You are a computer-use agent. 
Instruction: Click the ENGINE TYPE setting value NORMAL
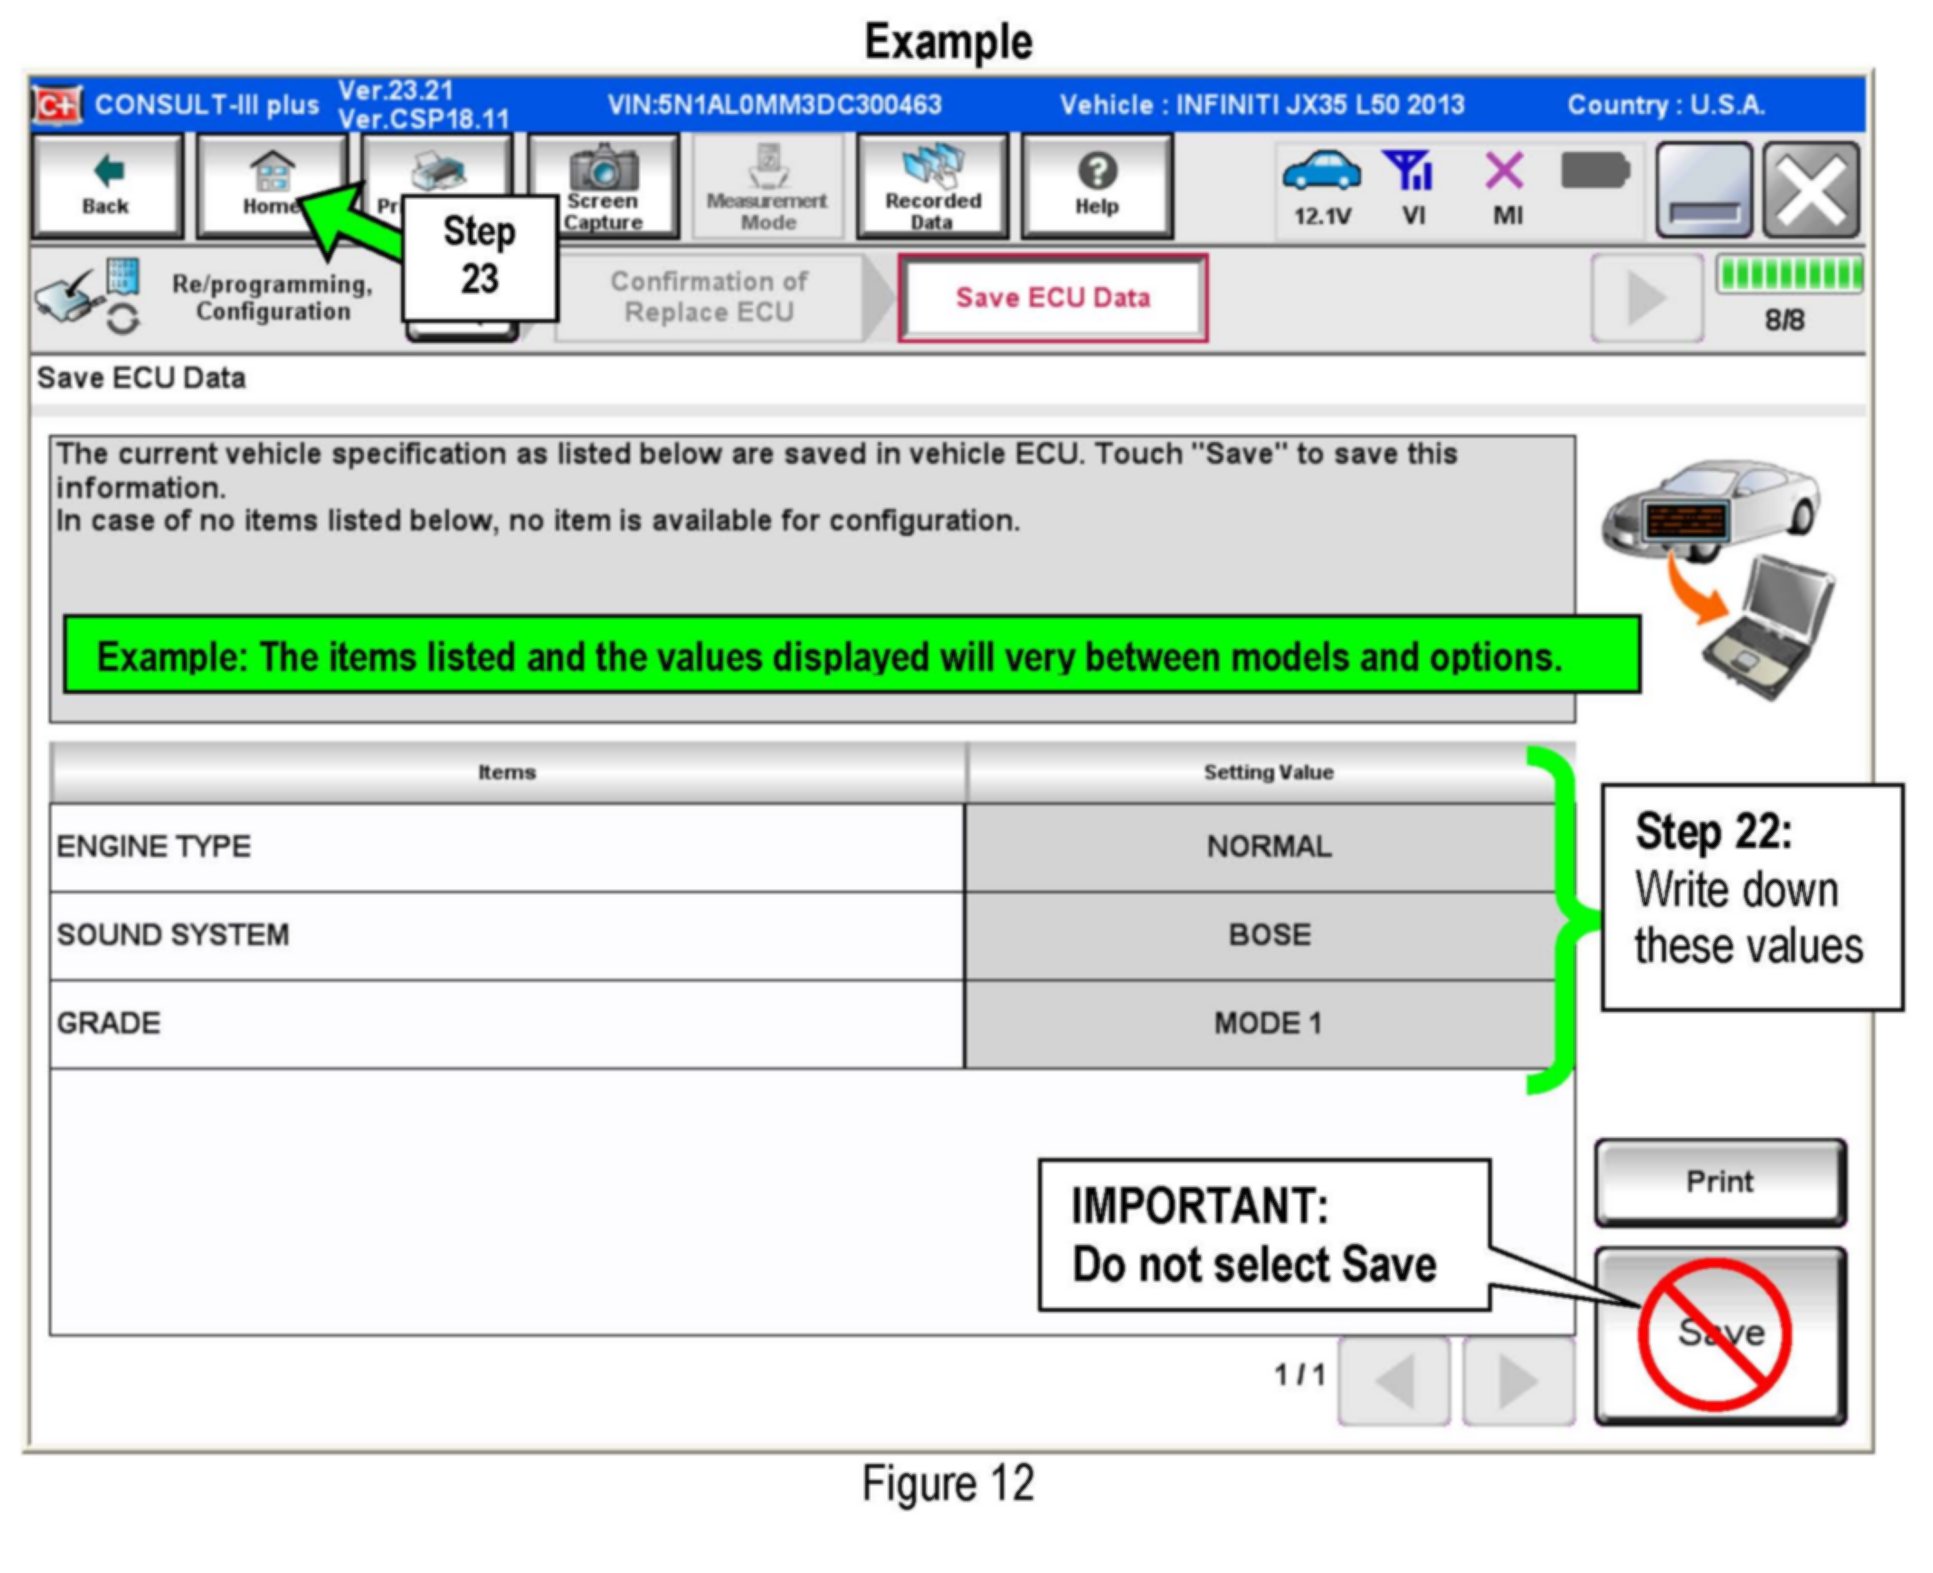coord(1267,847)
